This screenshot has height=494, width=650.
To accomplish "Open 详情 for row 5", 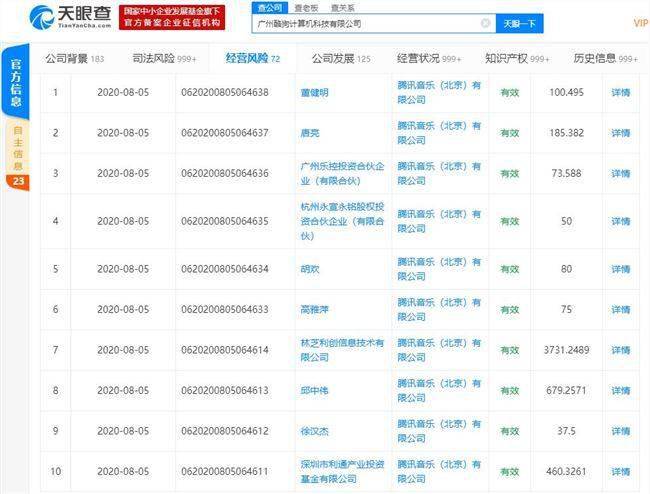I will [621, 269].
